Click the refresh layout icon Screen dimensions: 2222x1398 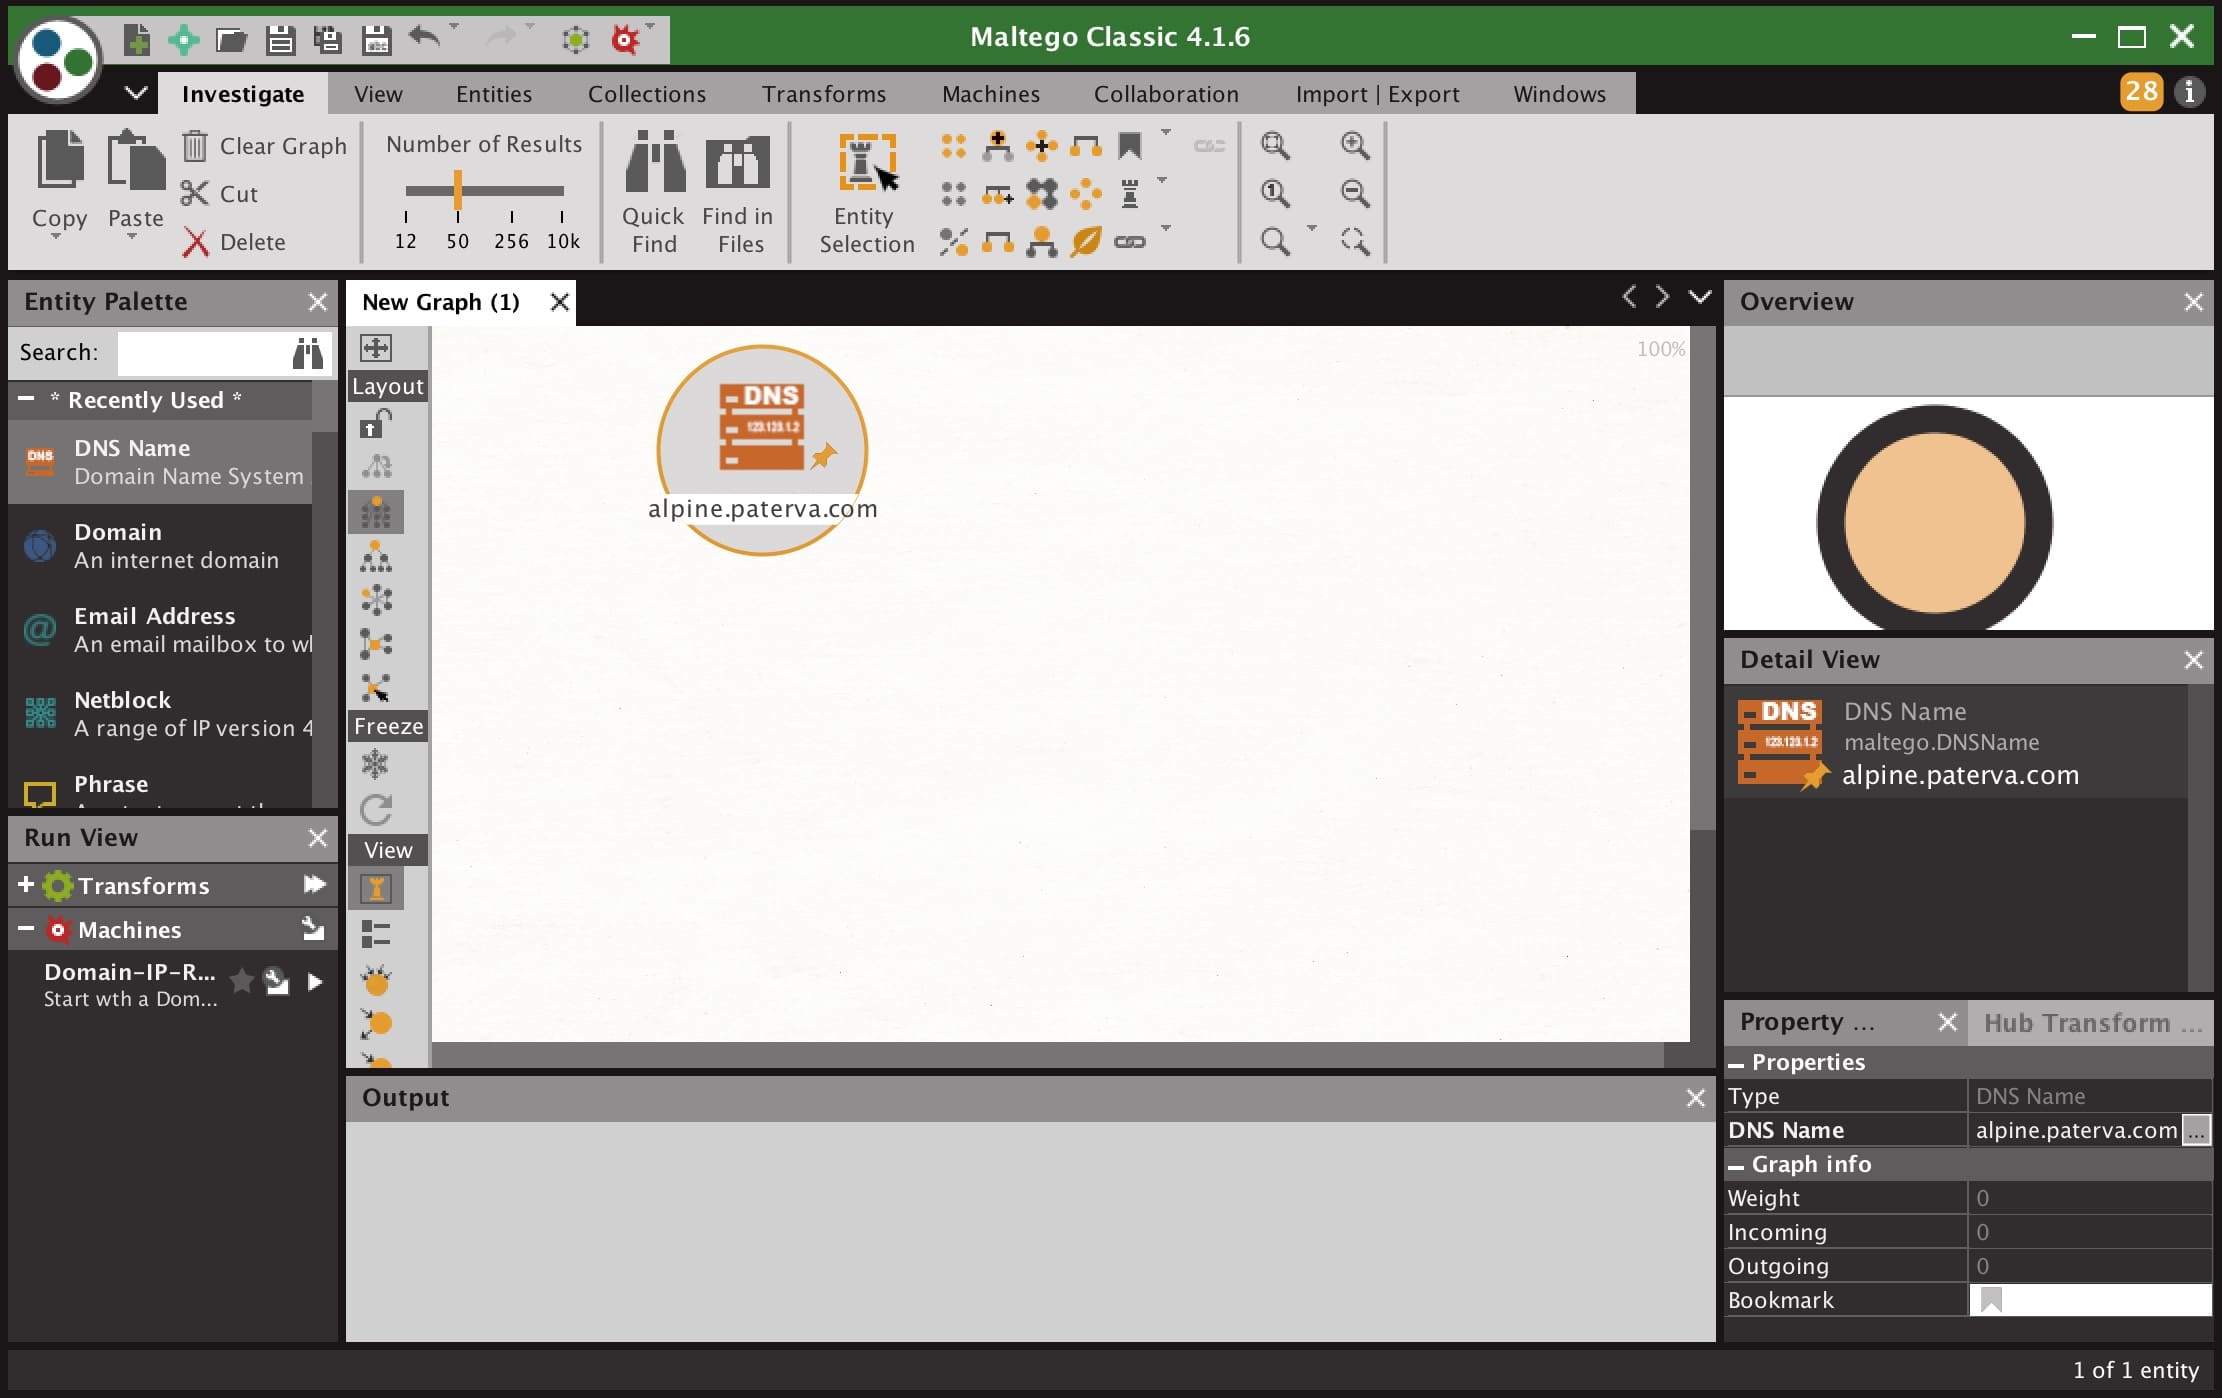click(376, 810)
